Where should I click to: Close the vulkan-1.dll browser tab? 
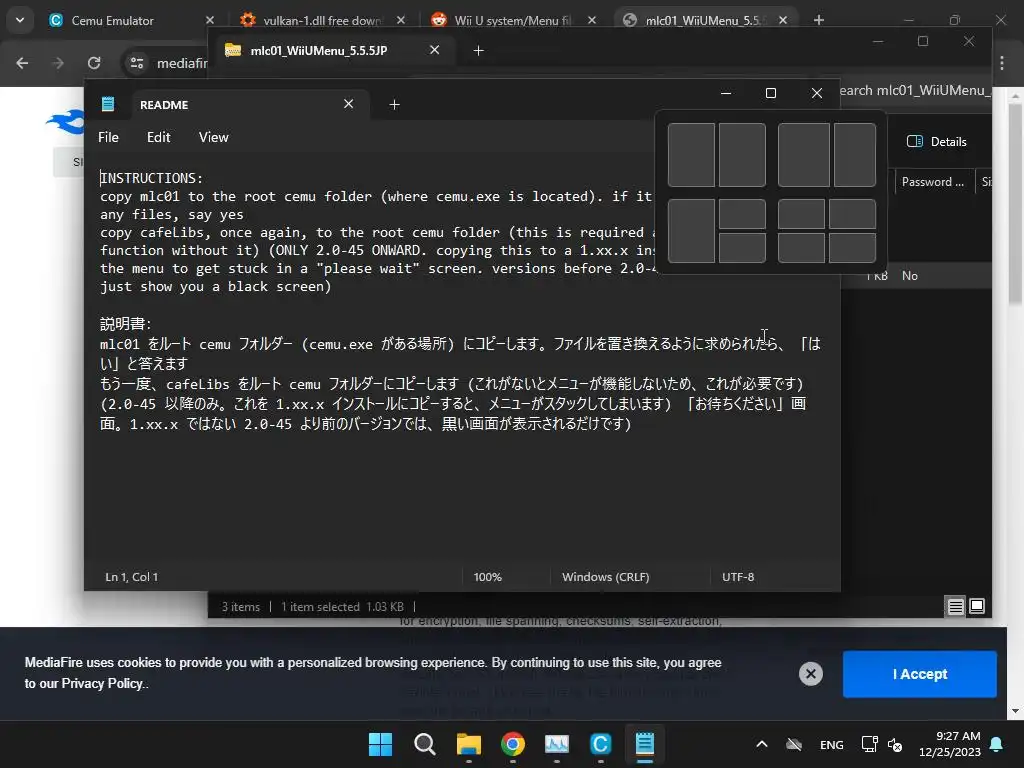[x=401, y=20]
